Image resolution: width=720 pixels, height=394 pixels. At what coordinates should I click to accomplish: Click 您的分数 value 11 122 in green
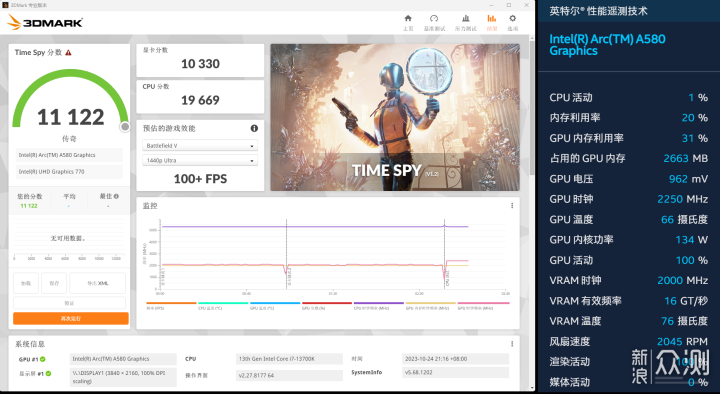coord(29,206)
